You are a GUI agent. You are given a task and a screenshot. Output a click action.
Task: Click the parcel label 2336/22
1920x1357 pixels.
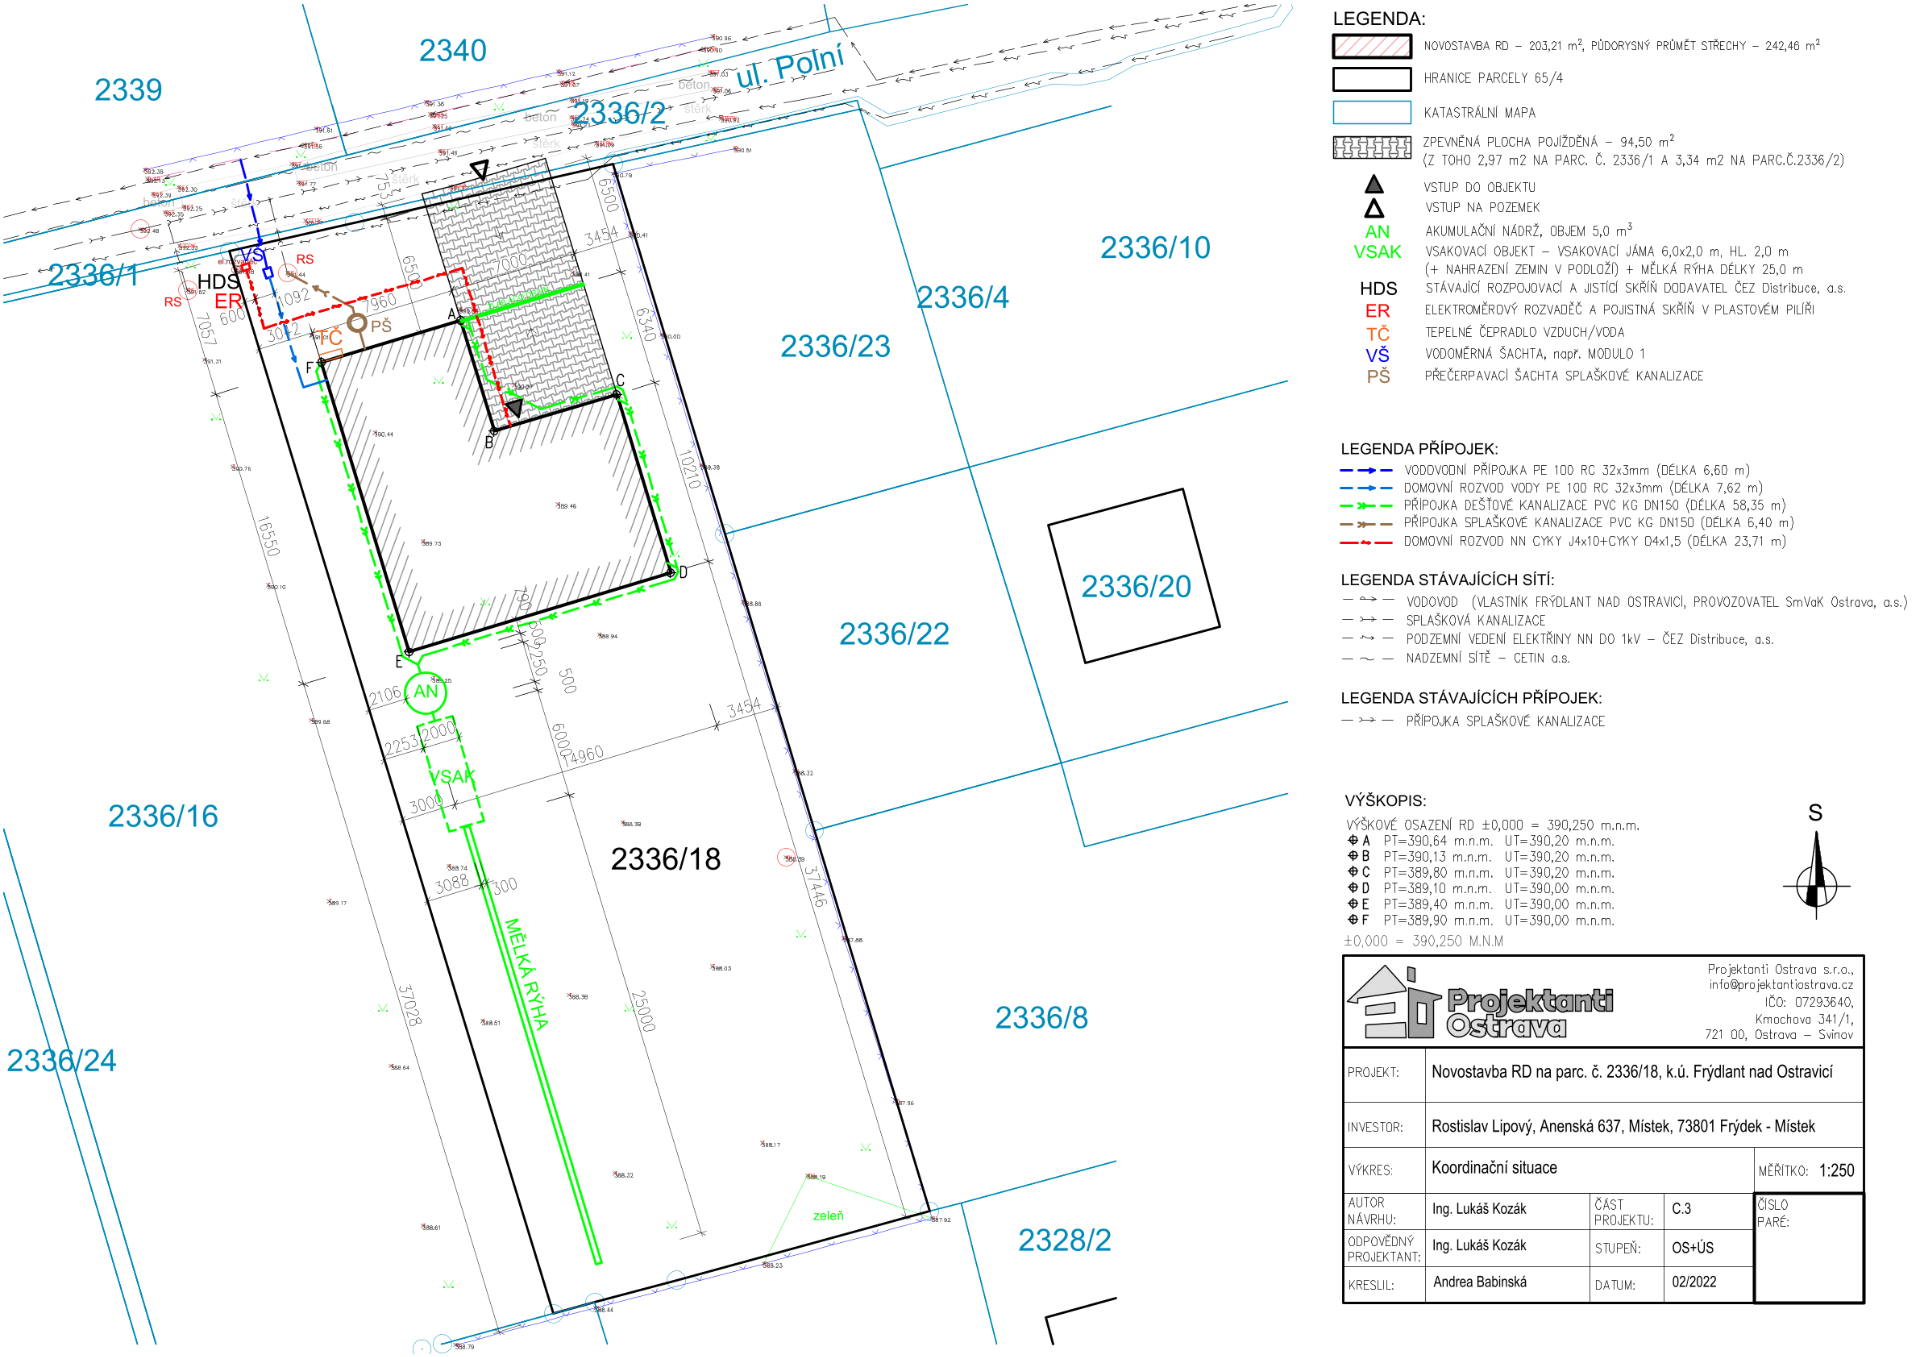coord(894,633)
